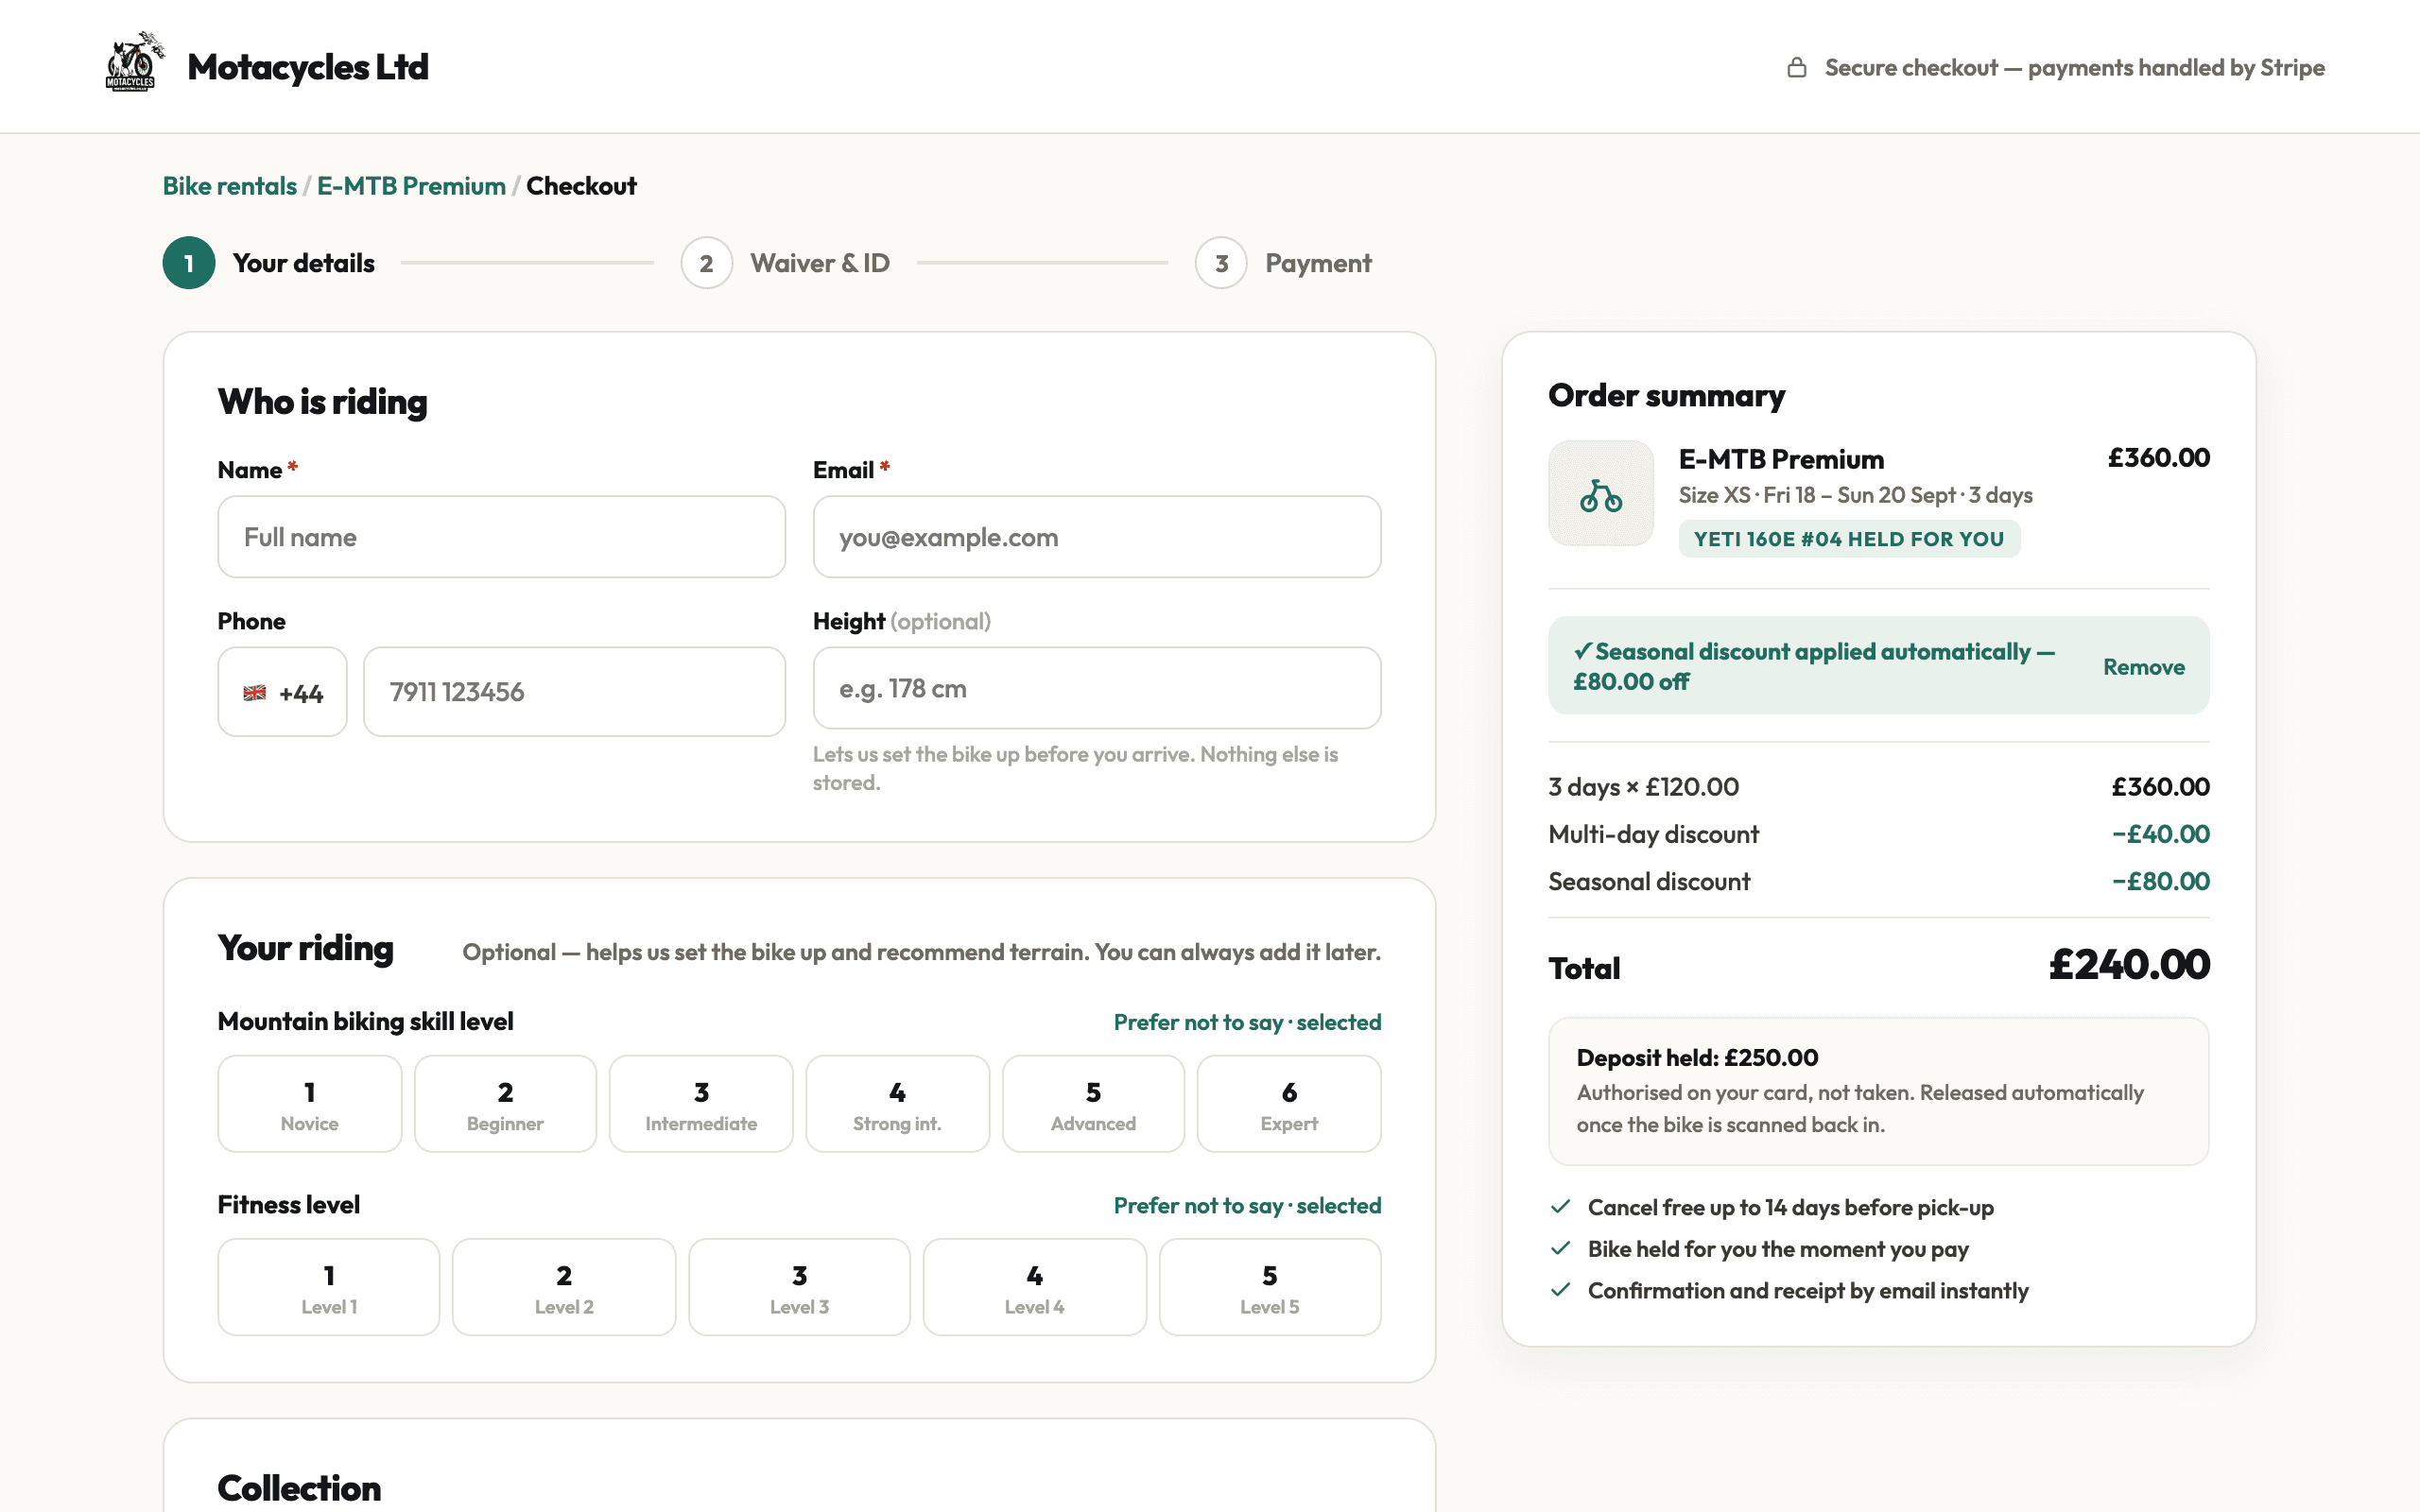This screenshot has width=2420, height=1512.
Task: Choose fitness Level 3
Action: 799,1287
